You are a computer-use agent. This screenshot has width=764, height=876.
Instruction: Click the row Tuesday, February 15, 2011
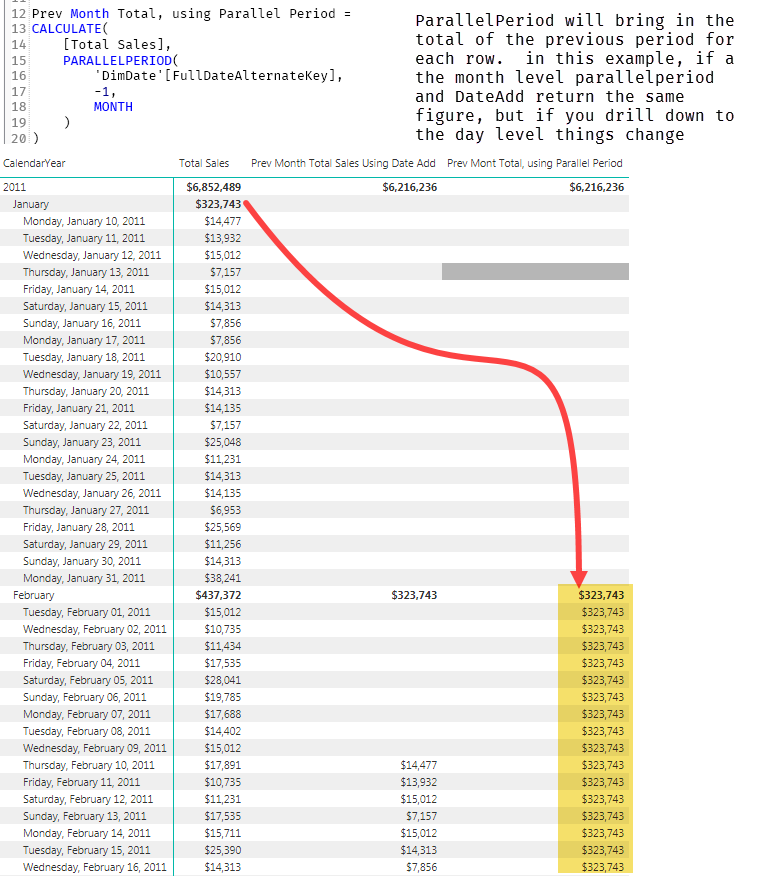point(314,850)
